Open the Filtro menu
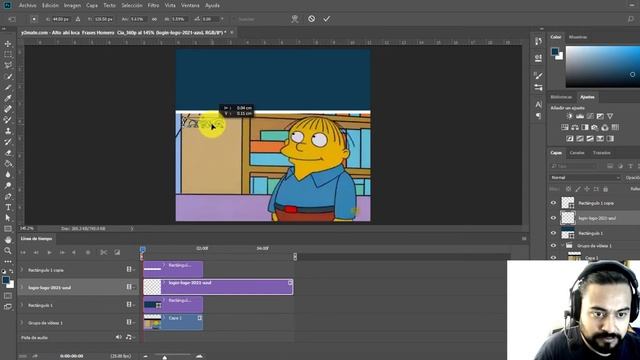This screenshot has height=360, width=640. coord(153,6)
